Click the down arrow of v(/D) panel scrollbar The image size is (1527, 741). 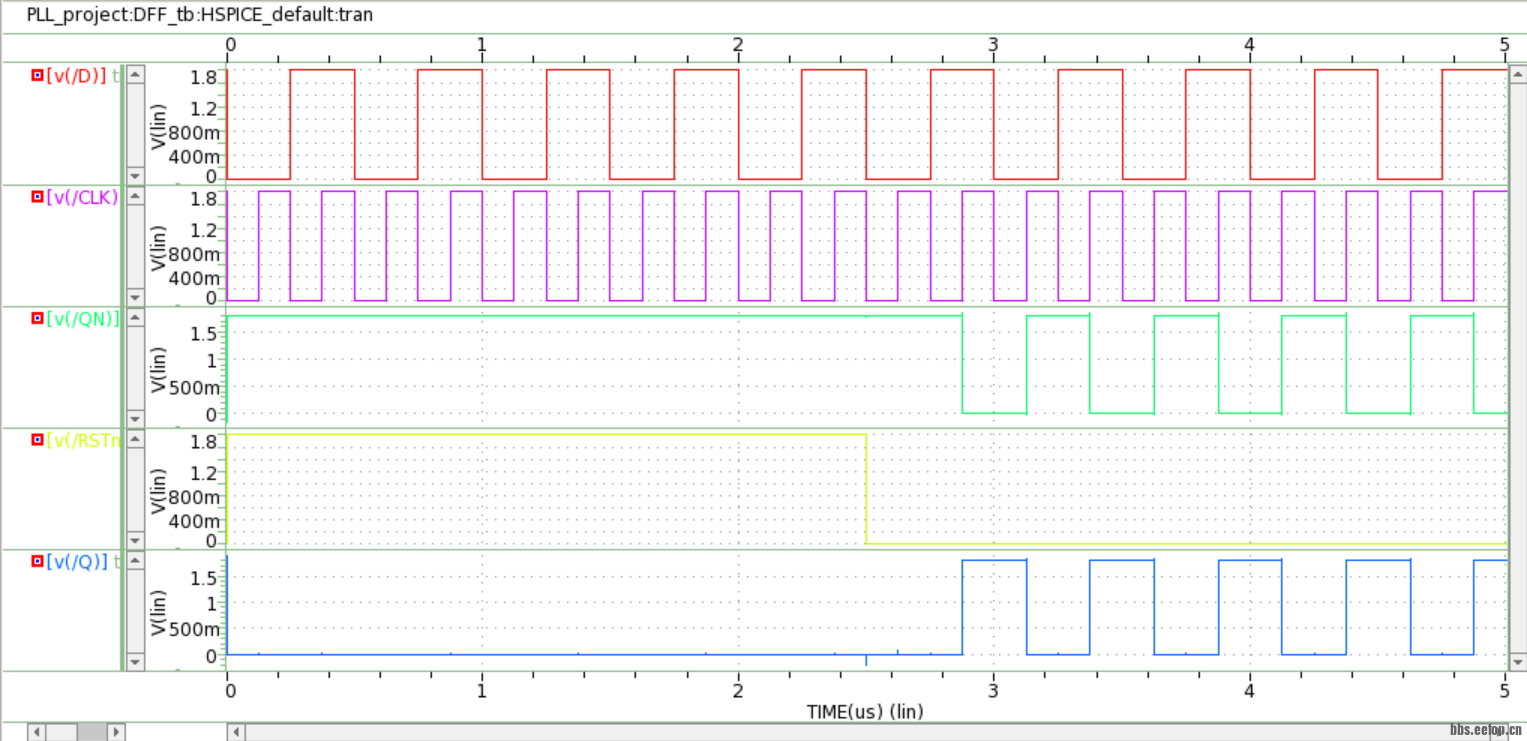coord(135,175)
